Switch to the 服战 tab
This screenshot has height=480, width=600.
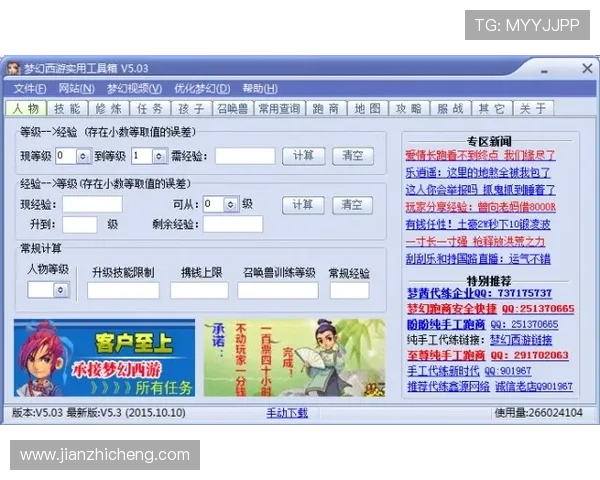(450, 109)
